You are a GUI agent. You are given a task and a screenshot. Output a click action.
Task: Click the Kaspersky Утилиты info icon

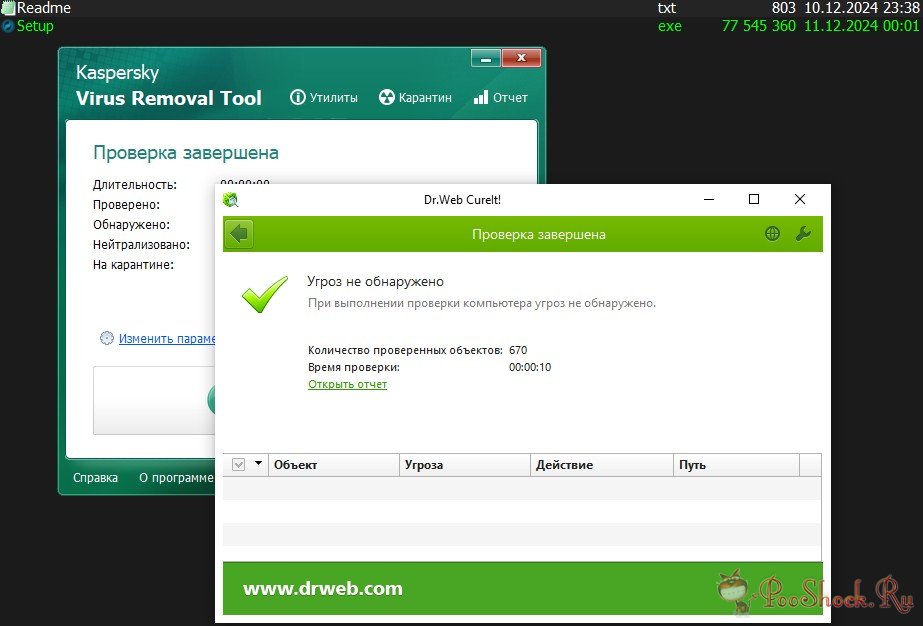click(298, 97)
